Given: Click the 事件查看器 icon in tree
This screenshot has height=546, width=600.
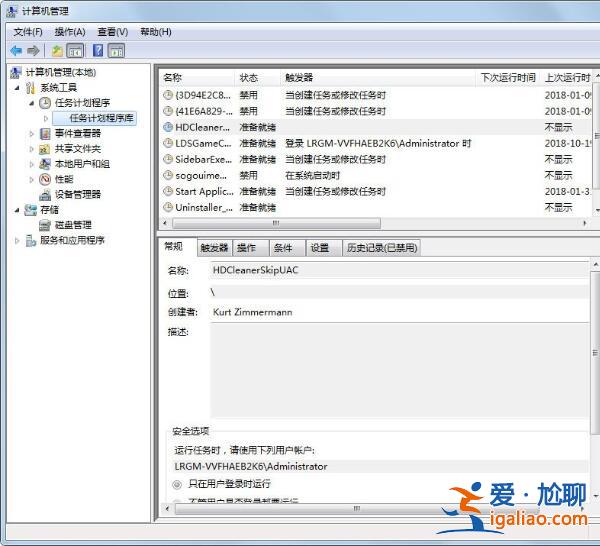Looking at the screenshot, I should (45, 134).
